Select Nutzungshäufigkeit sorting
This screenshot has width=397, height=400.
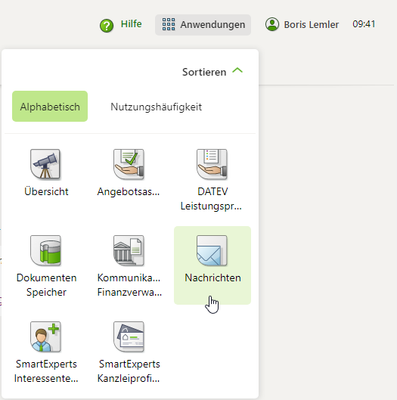coord(156,107)
